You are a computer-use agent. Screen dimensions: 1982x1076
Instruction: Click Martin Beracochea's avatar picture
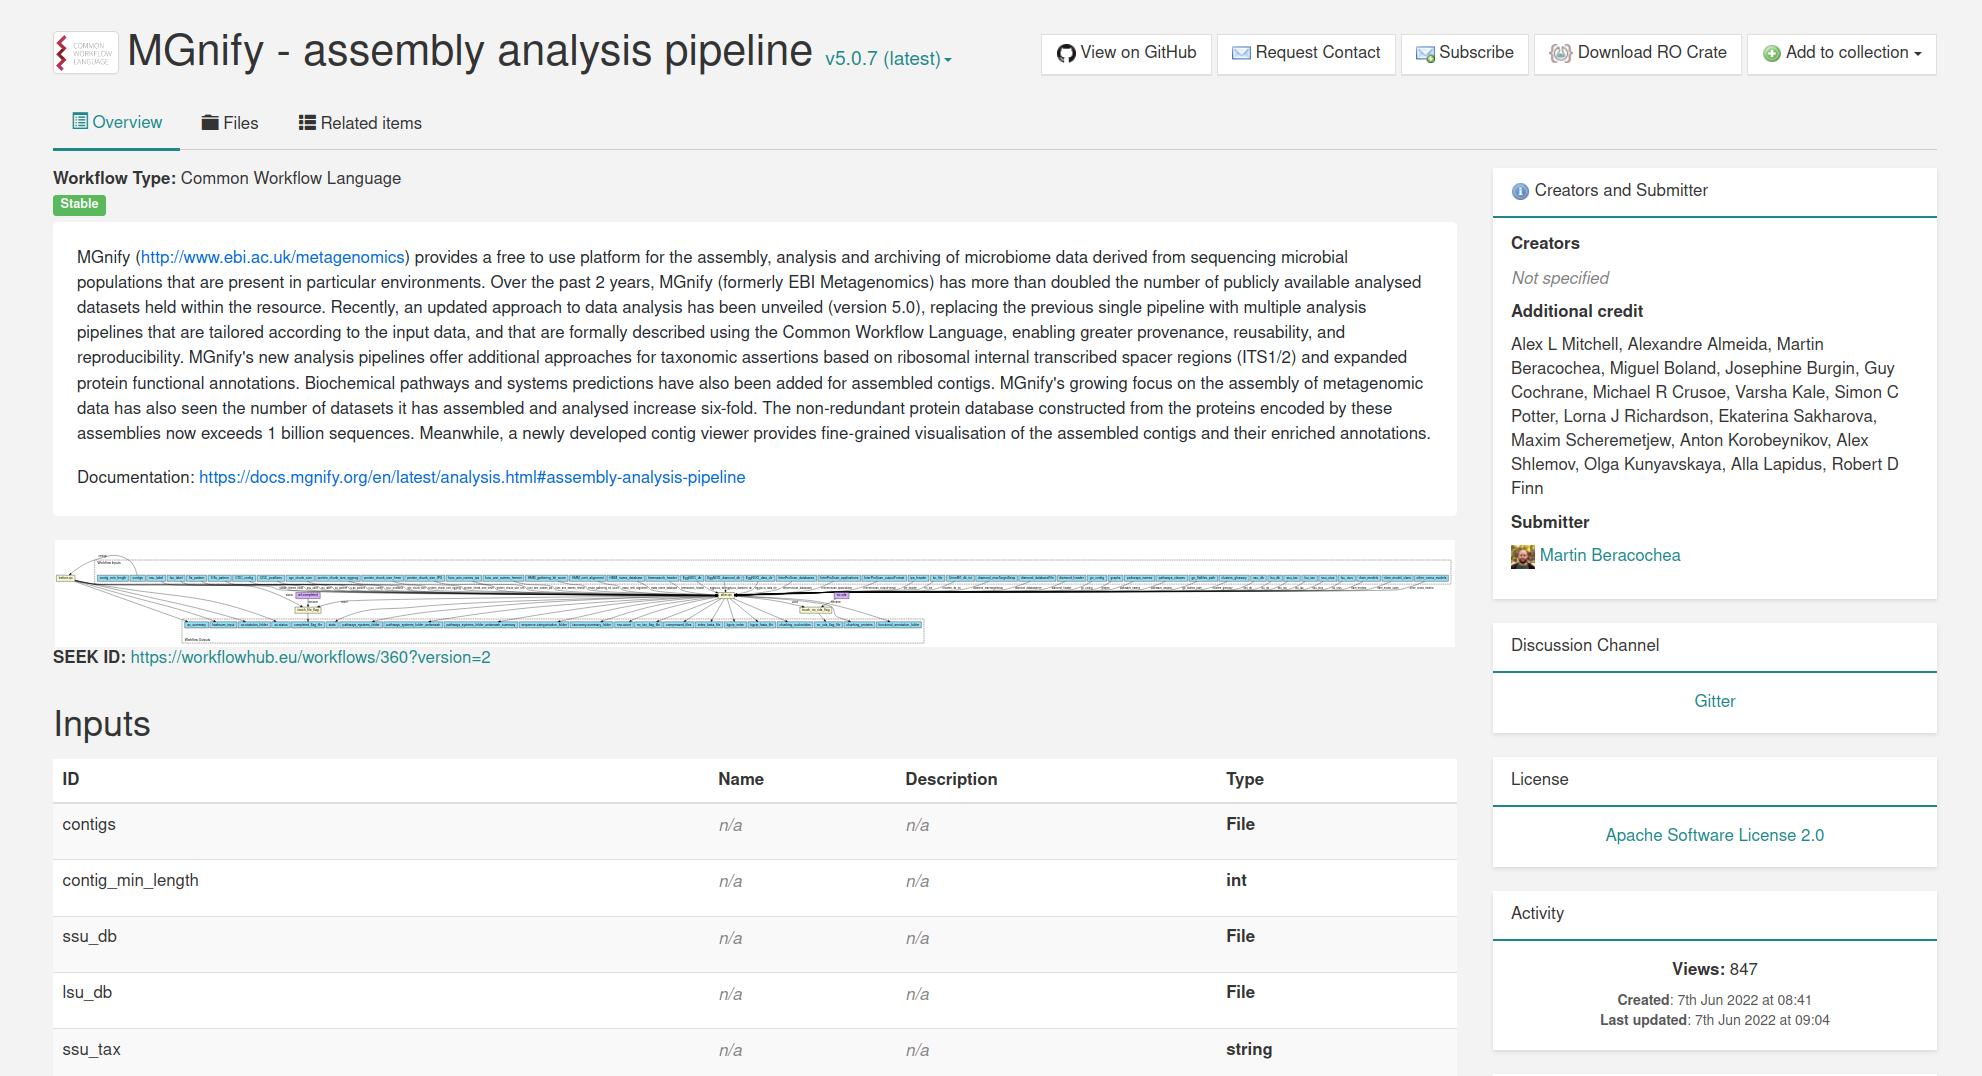tap(1523, 557)
